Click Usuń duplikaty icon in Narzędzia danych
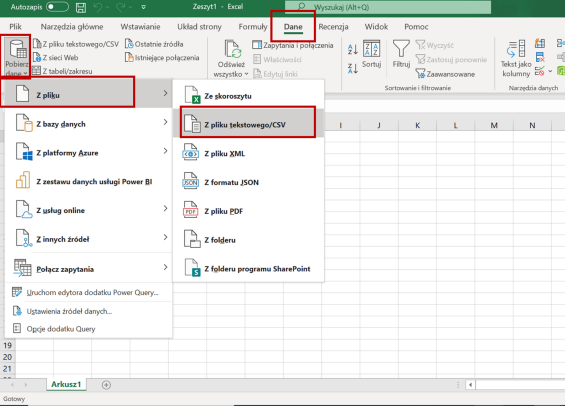The width and height of the screenshot is (565, 406). pos(540,57)
